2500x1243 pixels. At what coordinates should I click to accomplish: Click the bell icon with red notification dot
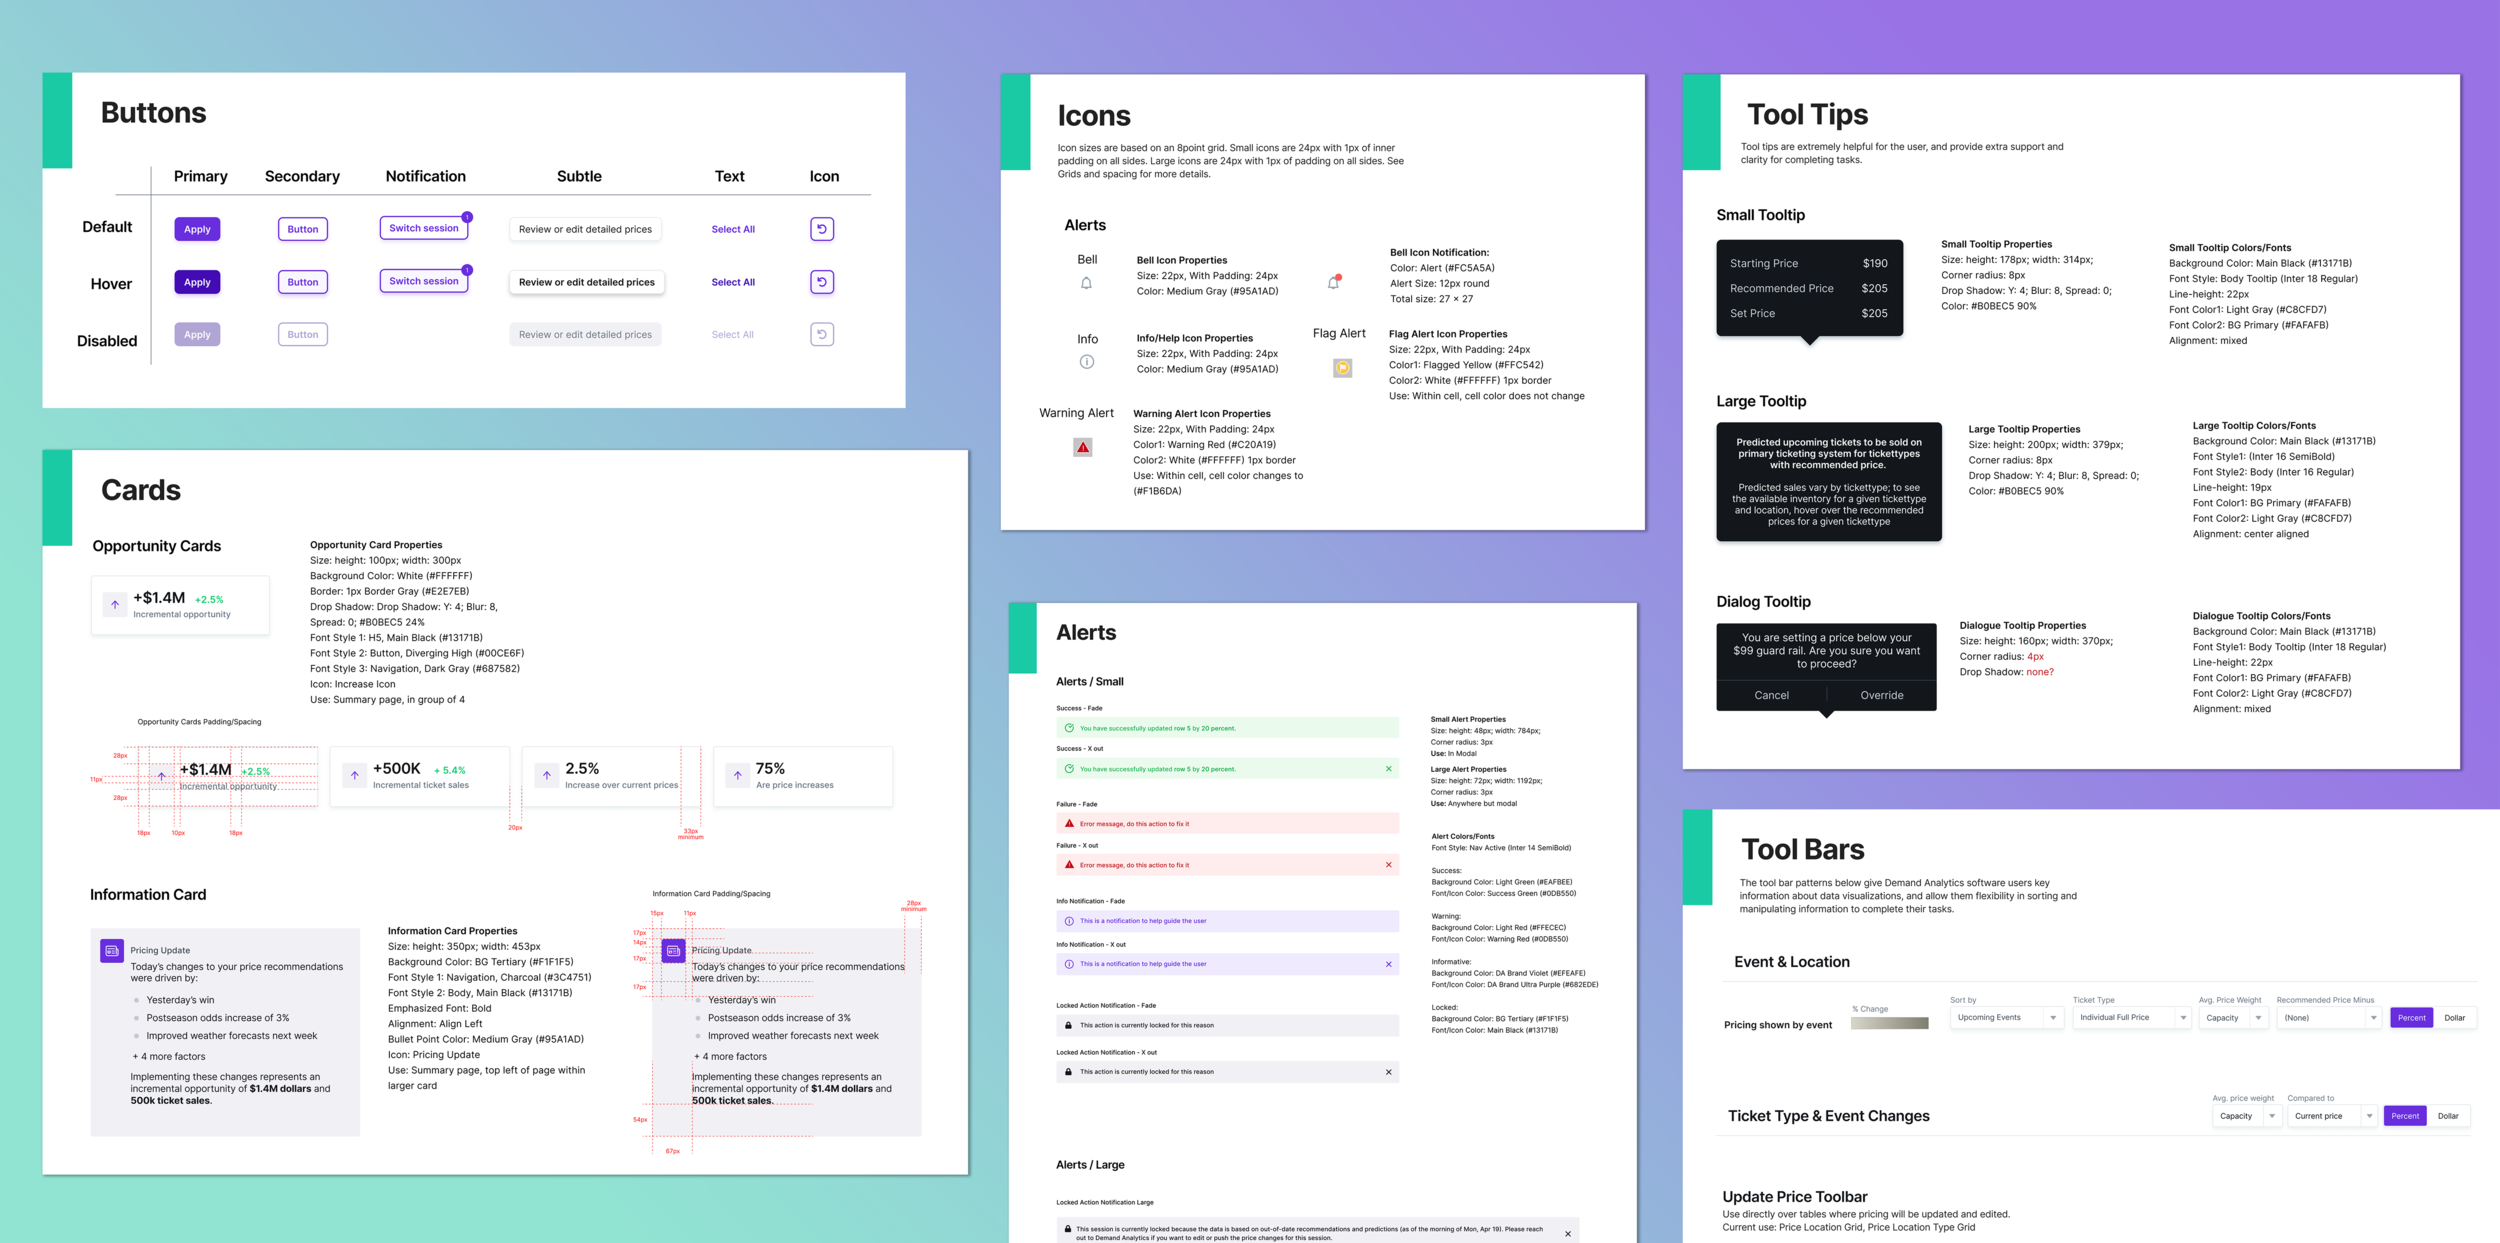1333,283
